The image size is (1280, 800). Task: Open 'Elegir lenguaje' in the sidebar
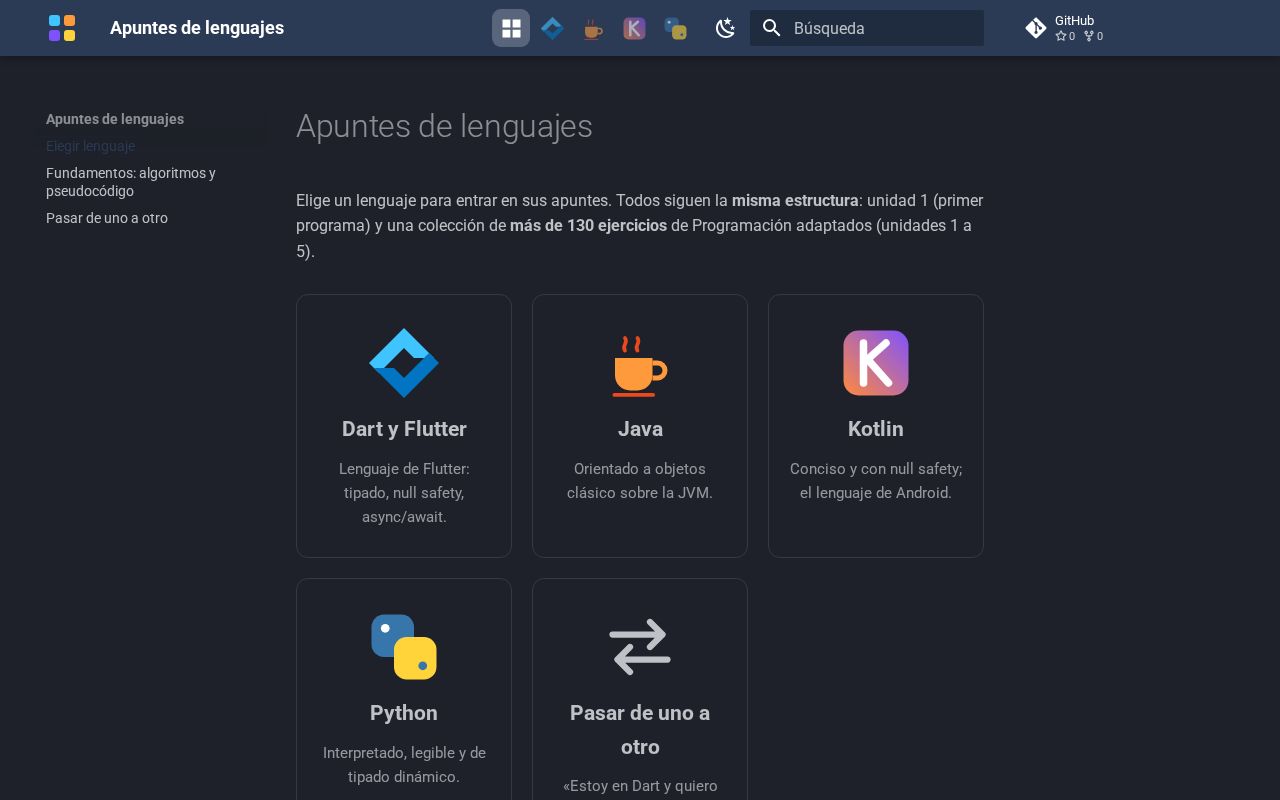(x=90, y=146)
